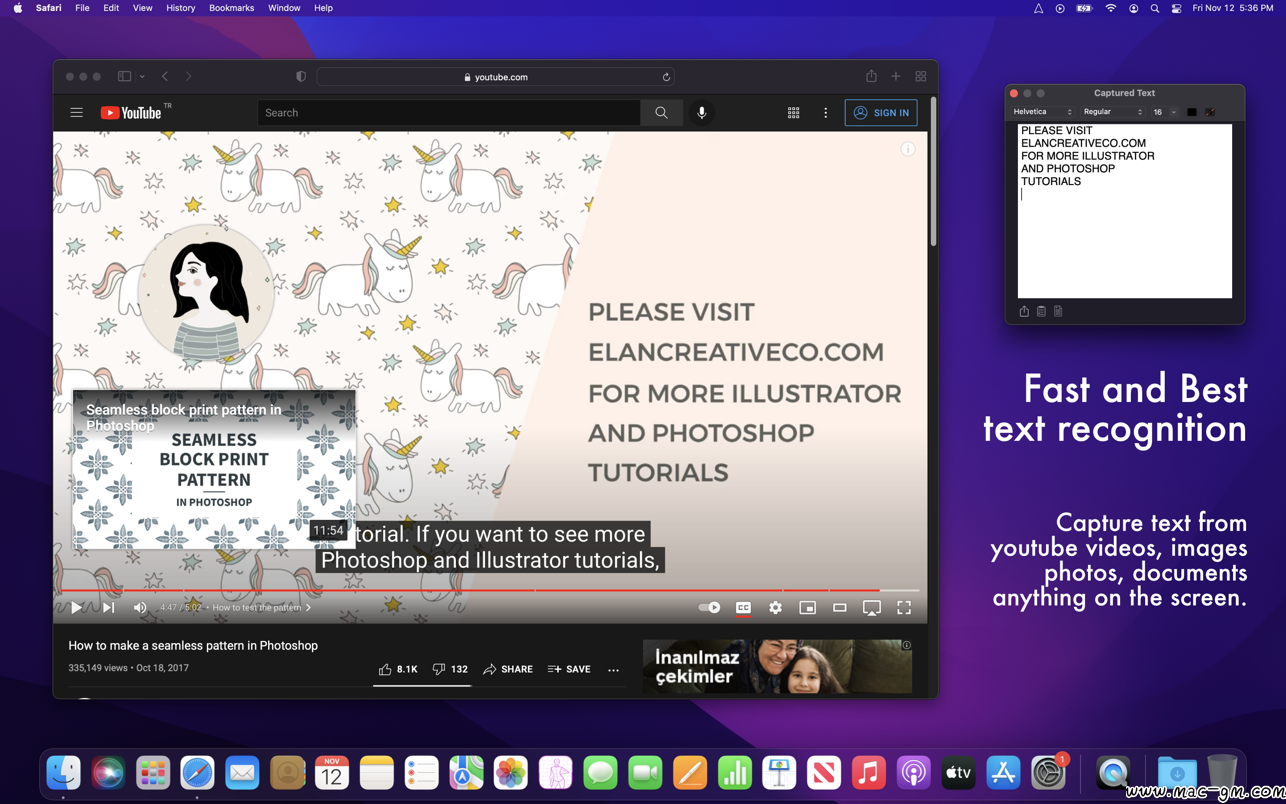
Task: Open Safari privacy report shield
Action: 301,77
